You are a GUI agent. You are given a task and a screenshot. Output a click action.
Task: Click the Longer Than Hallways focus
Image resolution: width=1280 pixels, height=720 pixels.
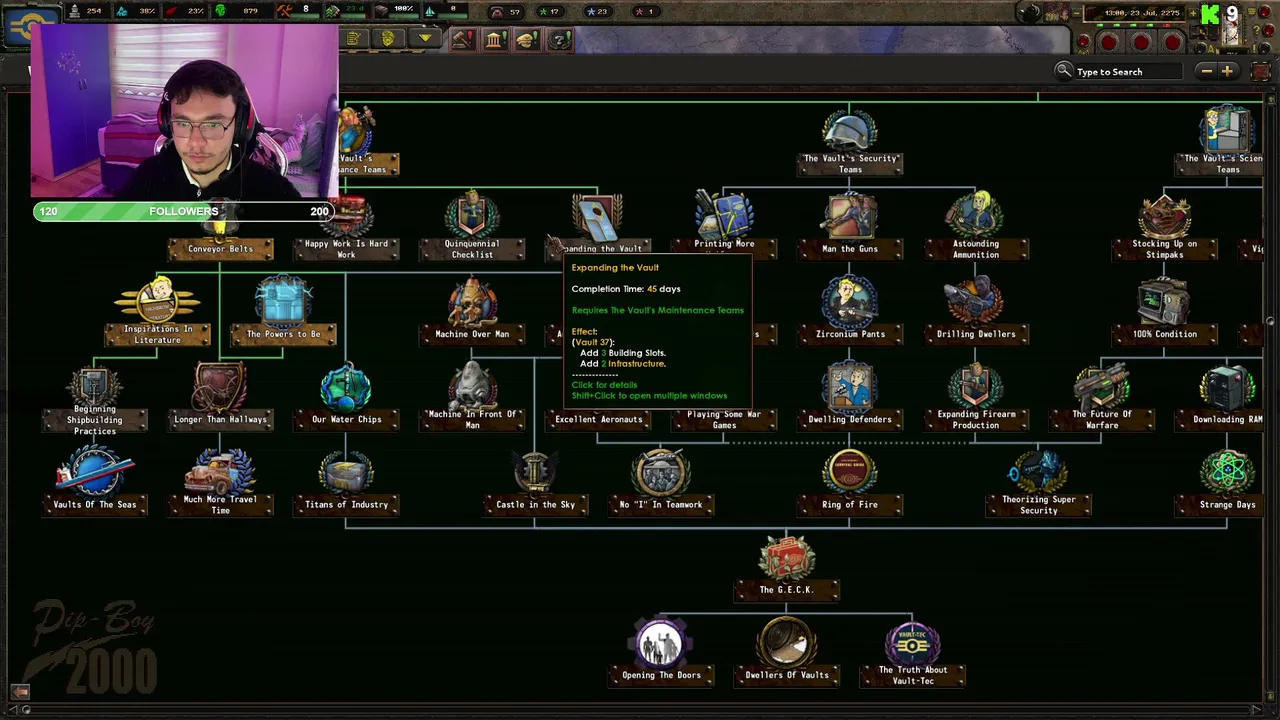pyautogui.click(x=221, y=397)
